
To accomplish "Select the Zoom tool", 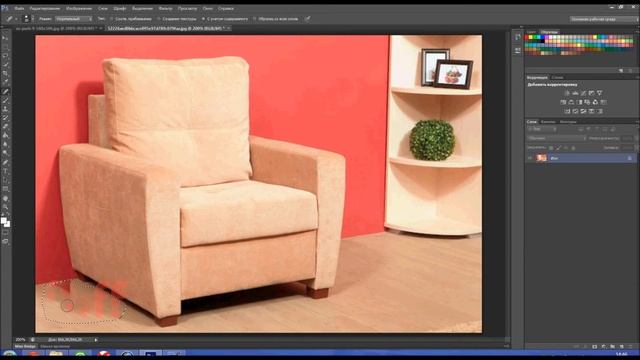I will (x=5, y=207).
